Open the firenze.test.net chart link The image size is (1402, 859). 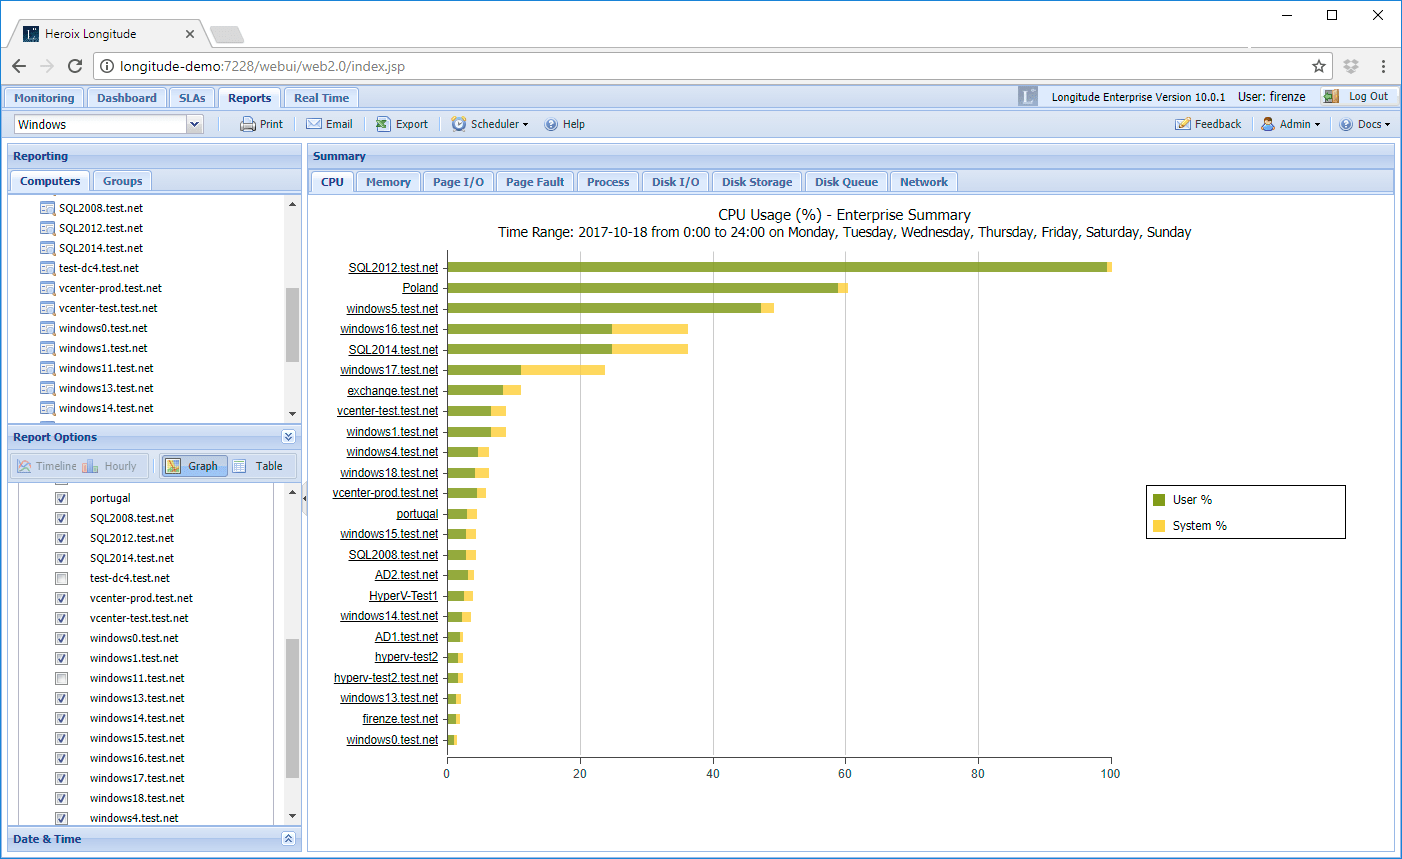point(400,719)
